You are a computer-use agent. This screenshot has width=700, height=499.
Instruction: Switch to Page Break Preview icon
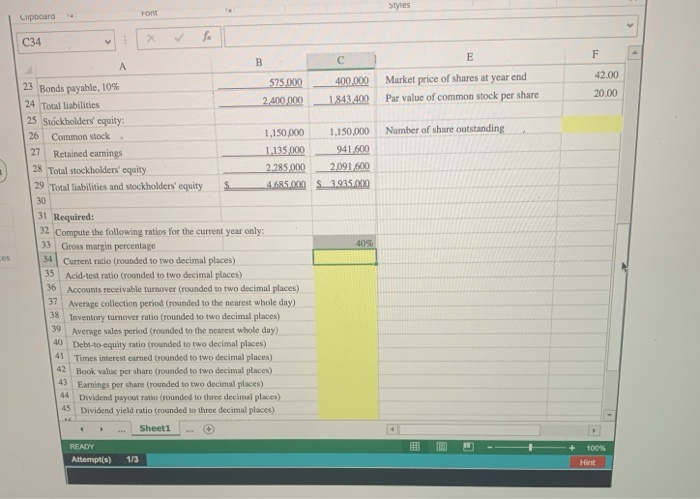click(468, 446)
